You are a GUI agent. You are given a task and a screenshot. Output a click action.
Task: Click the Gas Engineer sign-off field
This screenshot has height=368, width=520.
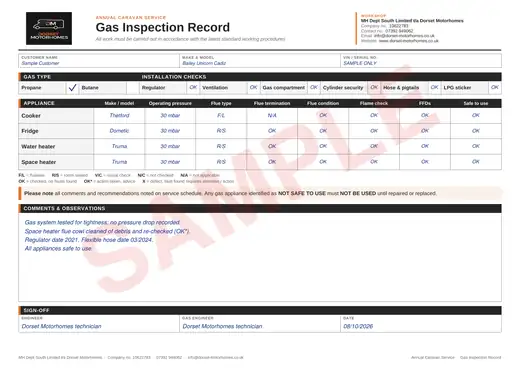(x=260, y=324)
